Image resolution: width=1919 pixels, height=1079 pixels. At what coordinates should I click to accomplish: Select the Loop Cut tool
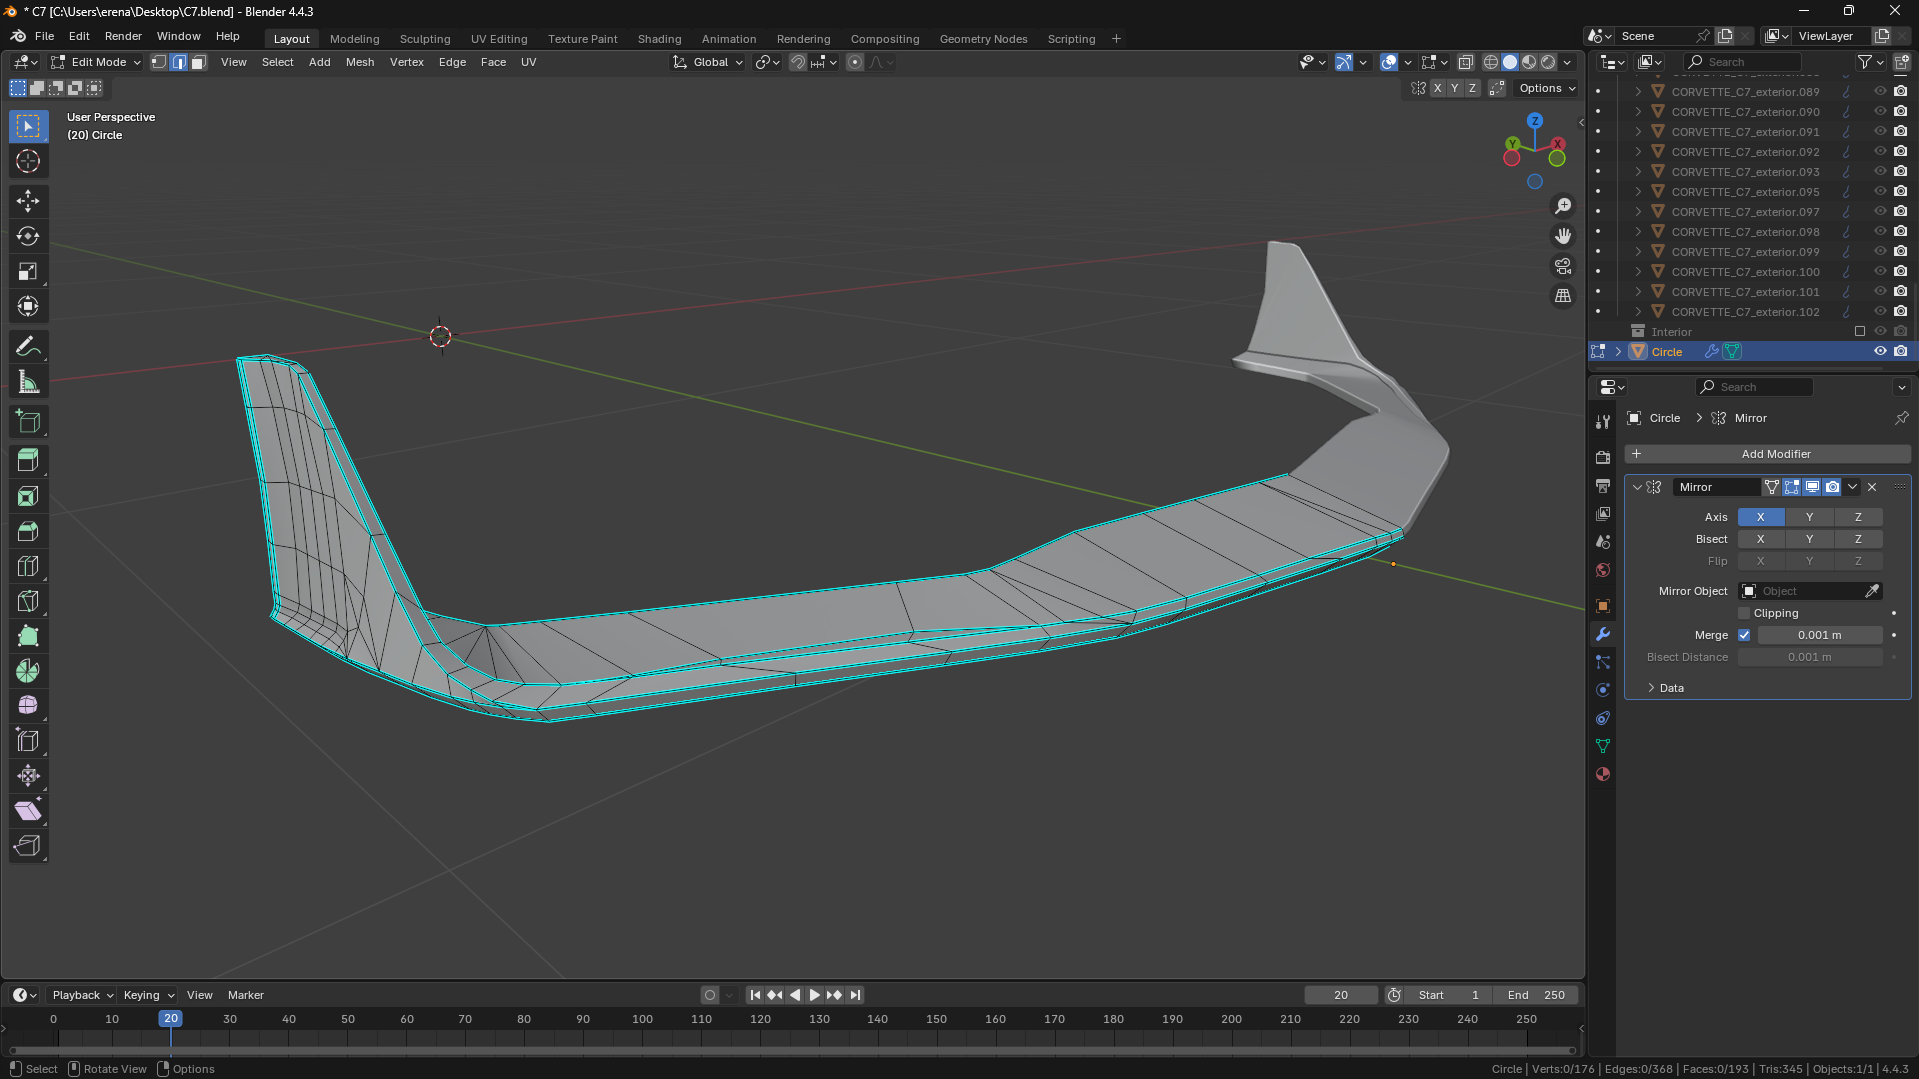[x=28, y=566]
